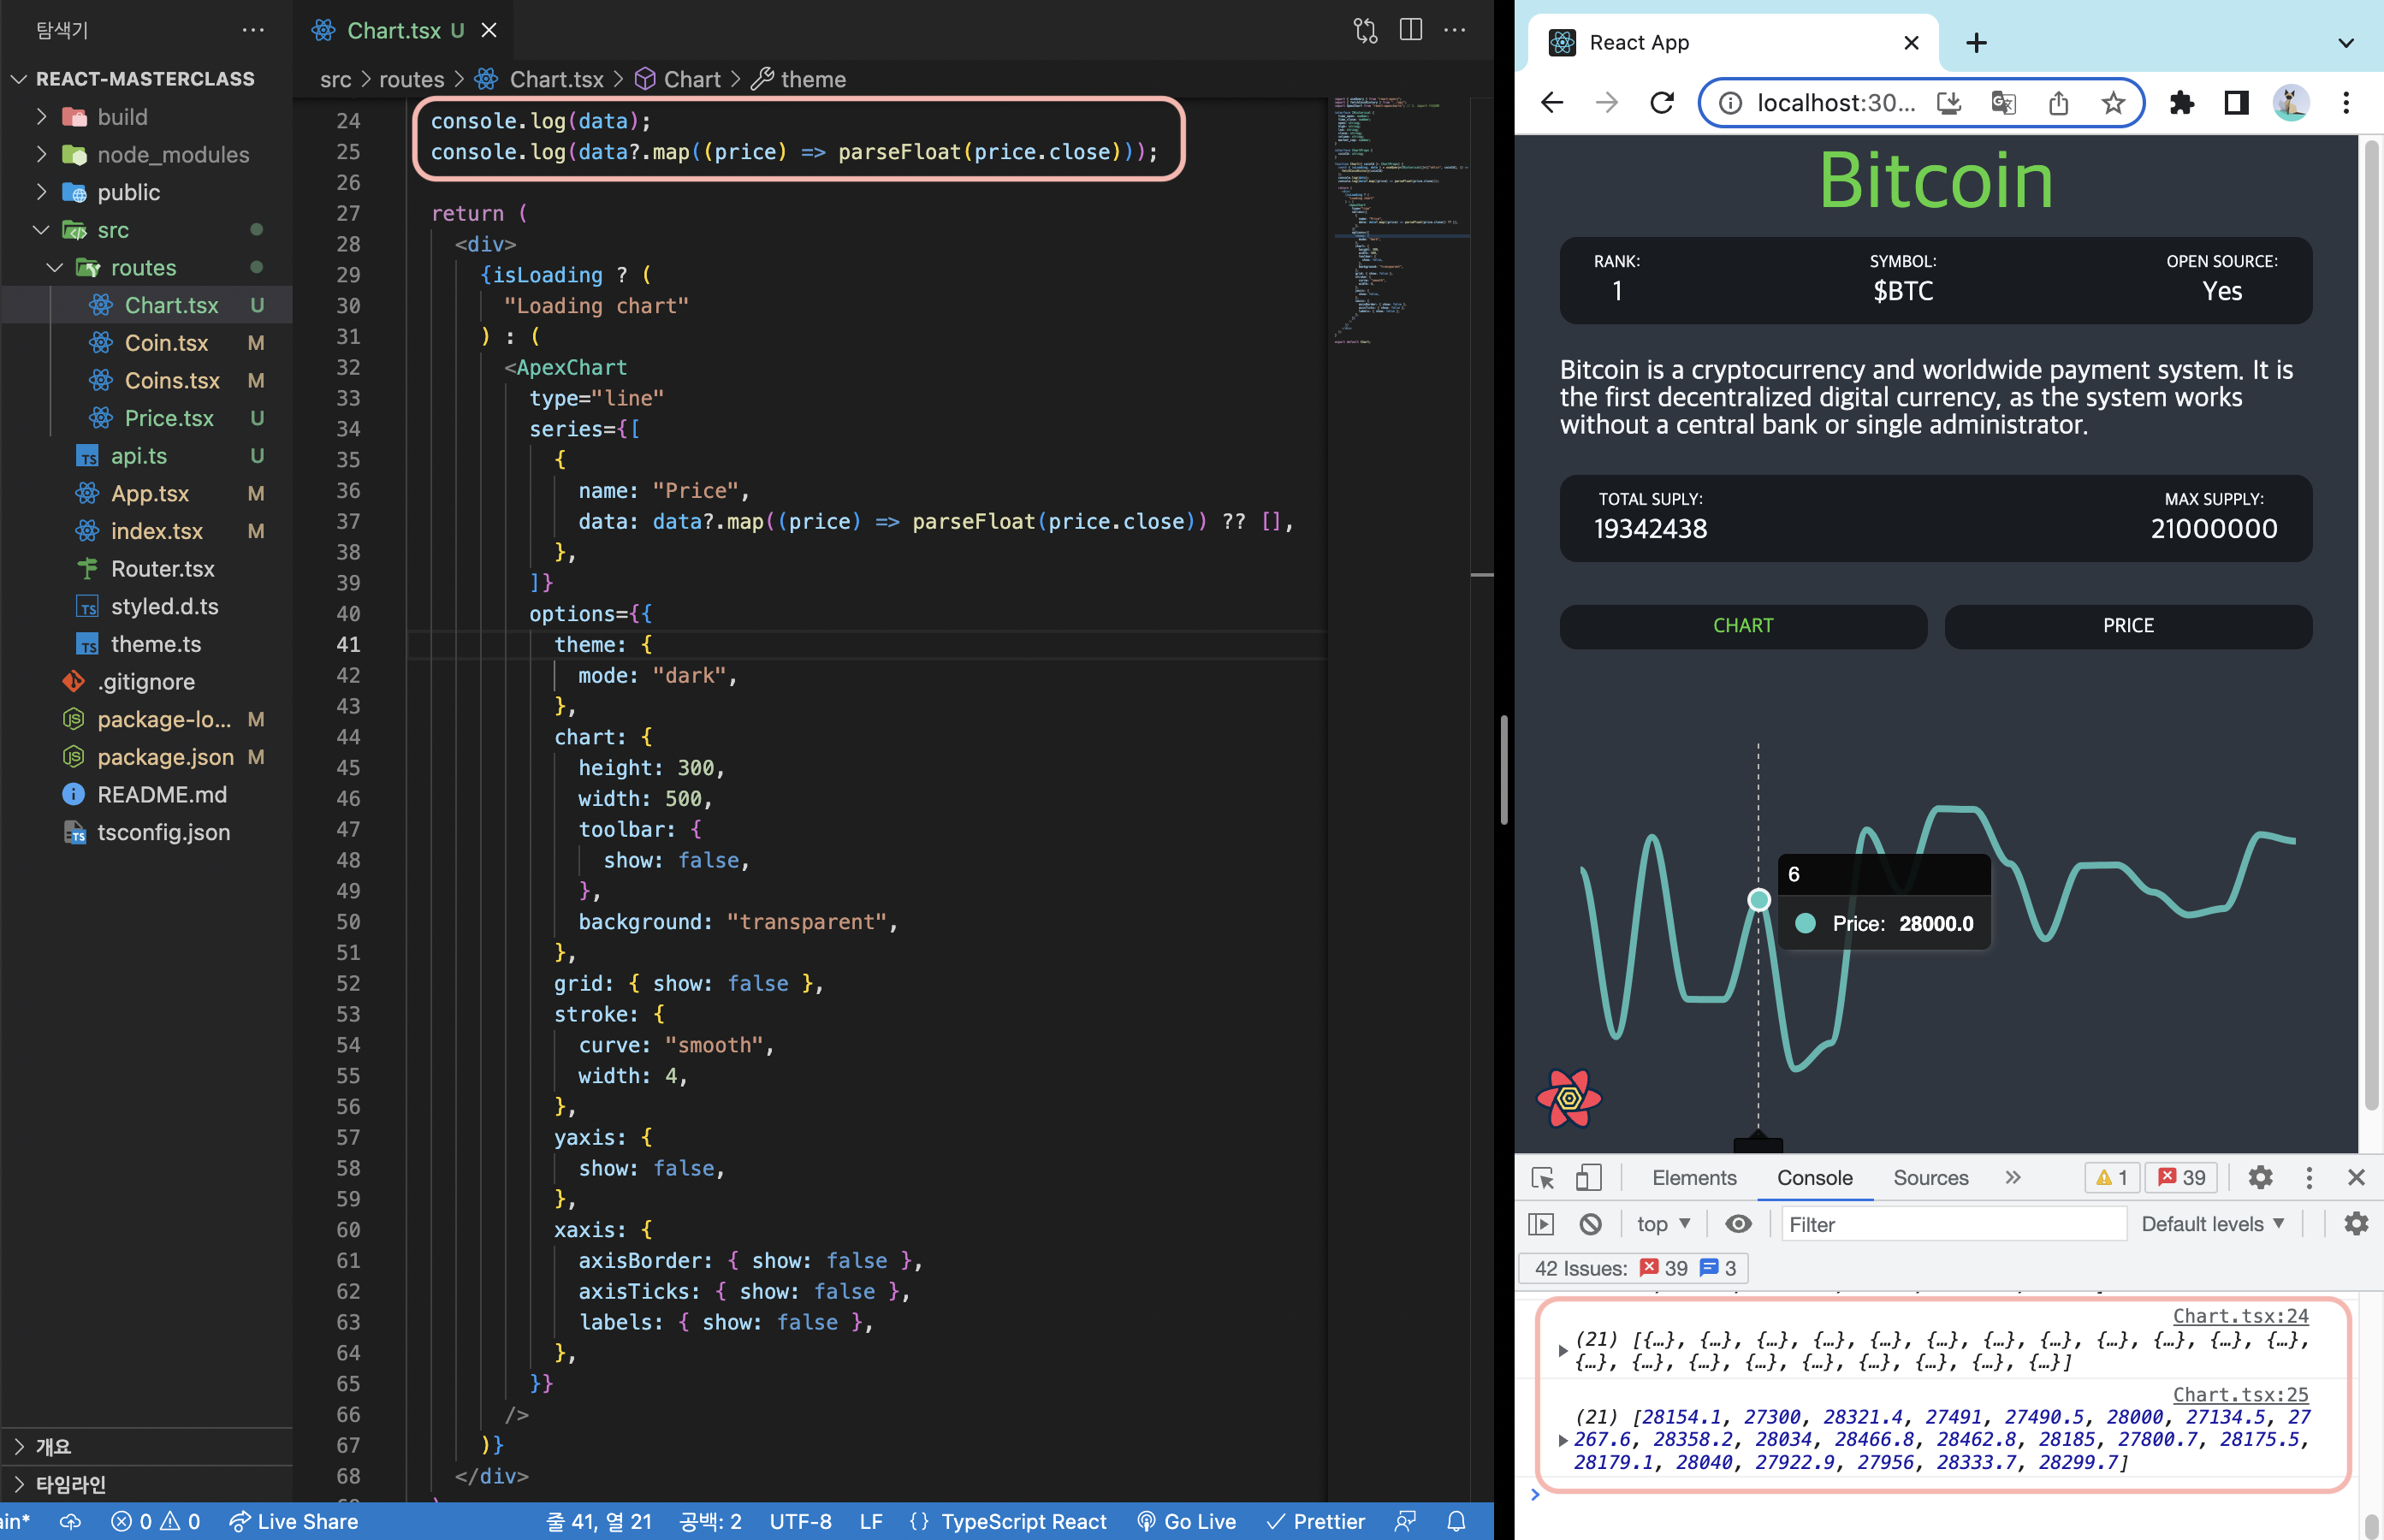
Task: Open the source control changes icon
Action: (1365, 30)
